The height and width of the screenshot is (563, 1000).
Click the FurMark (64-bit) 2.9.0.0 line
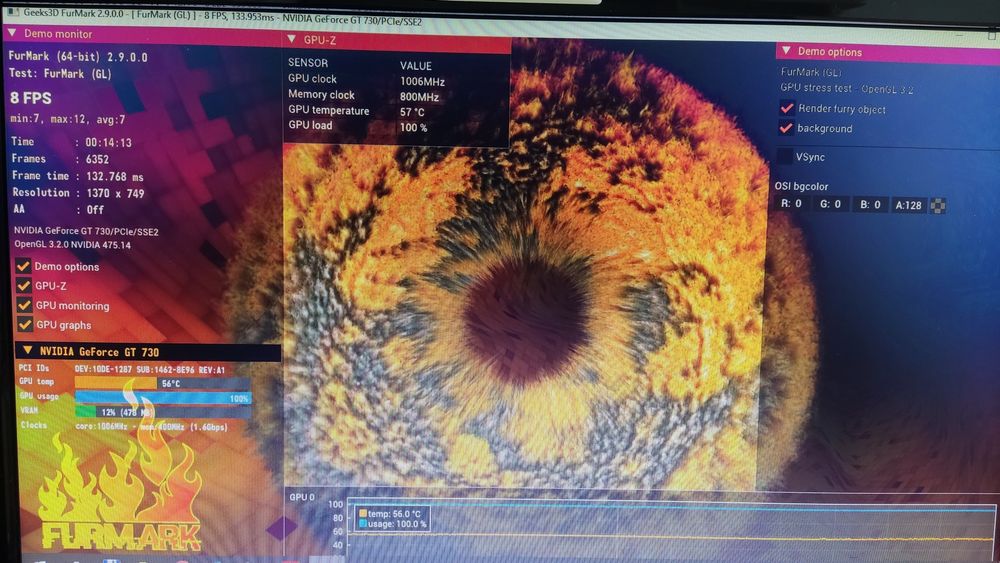(78, 57)
